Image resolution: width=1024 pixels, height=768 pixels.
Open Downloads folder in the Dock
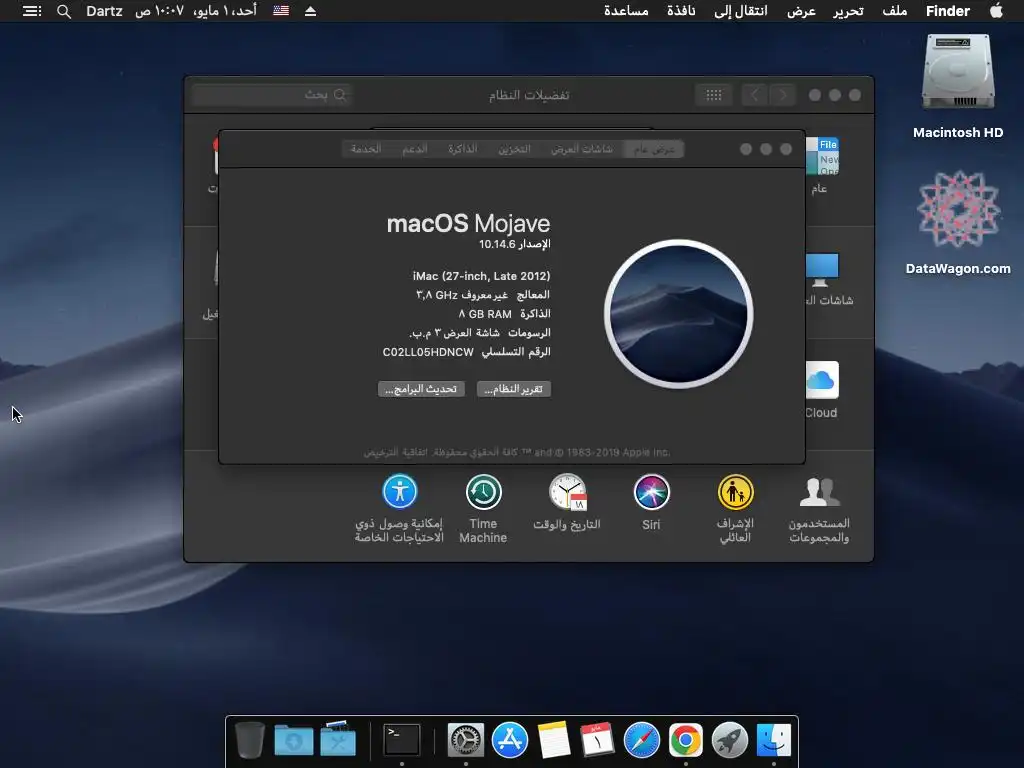click(293, 740)
